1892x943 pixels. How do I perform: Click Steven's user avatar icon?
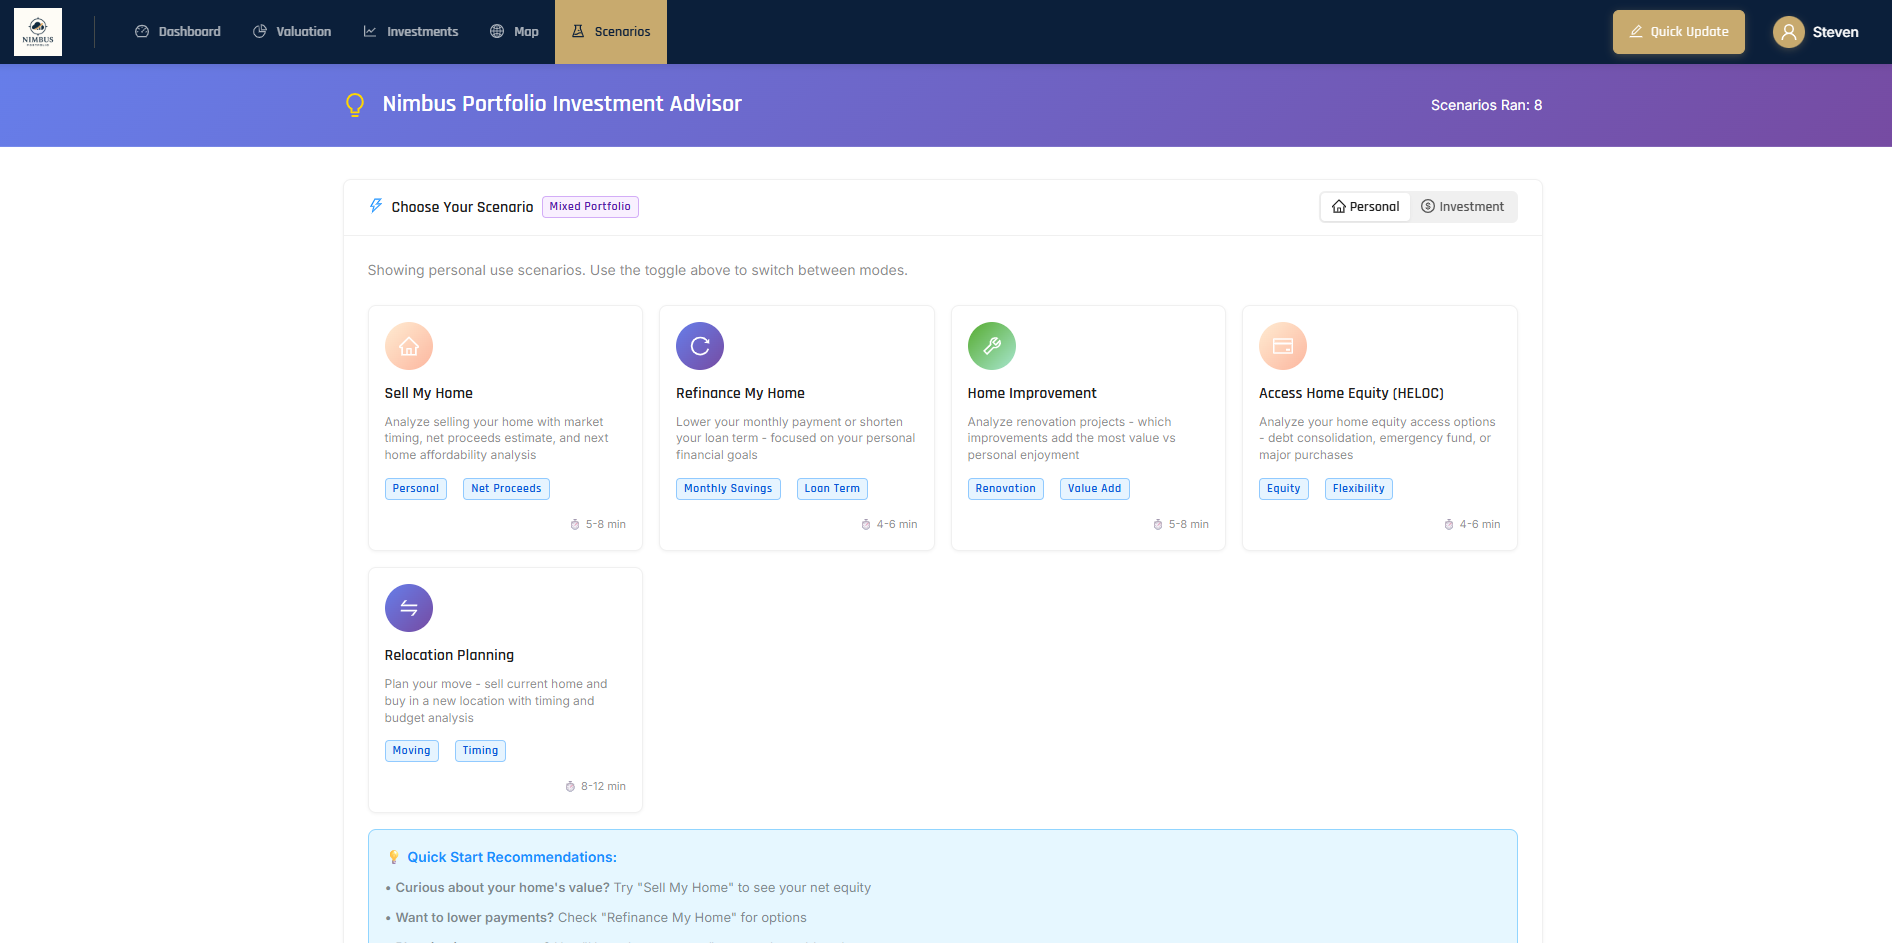[x=1788, y=32]
